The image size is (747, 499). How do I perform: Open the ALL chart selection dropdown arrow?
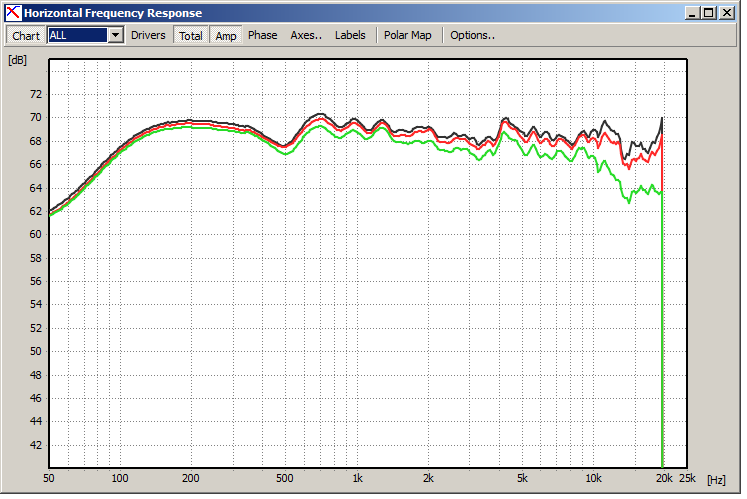coord(116,35)
